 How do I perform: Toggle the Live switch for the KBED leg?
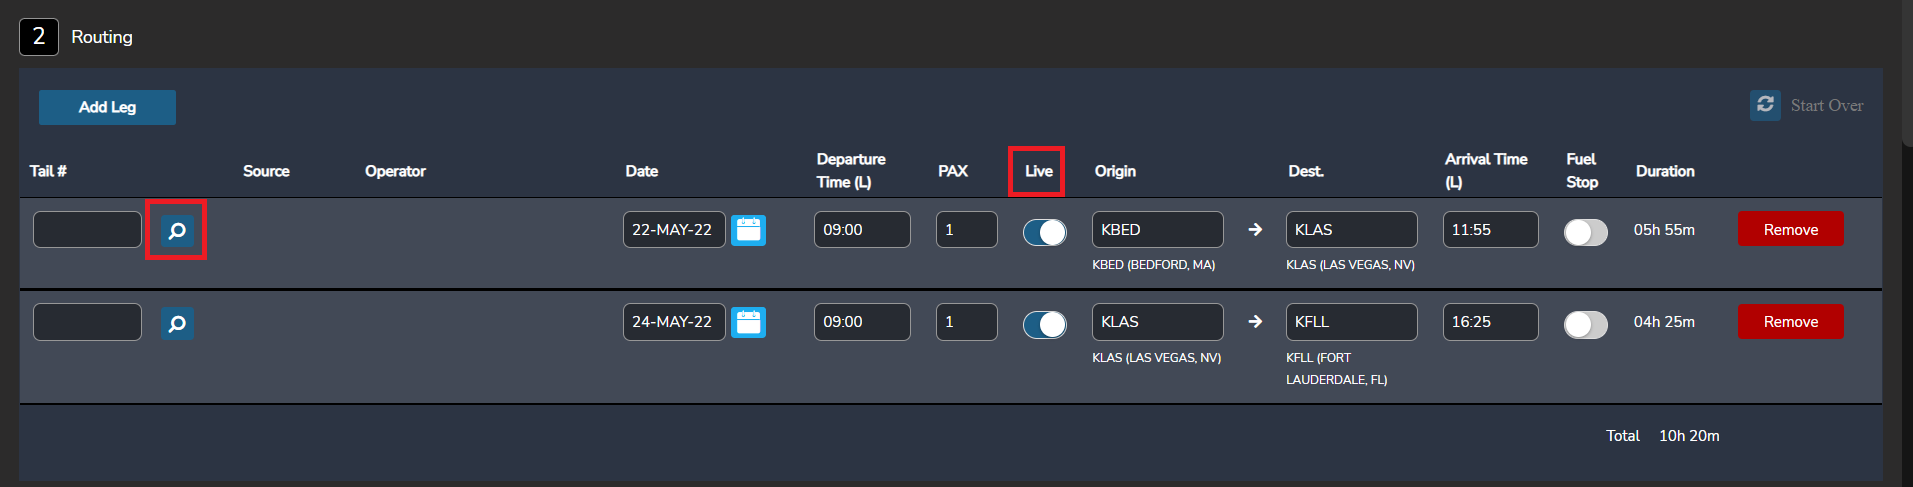click(x=1044, y=232)
